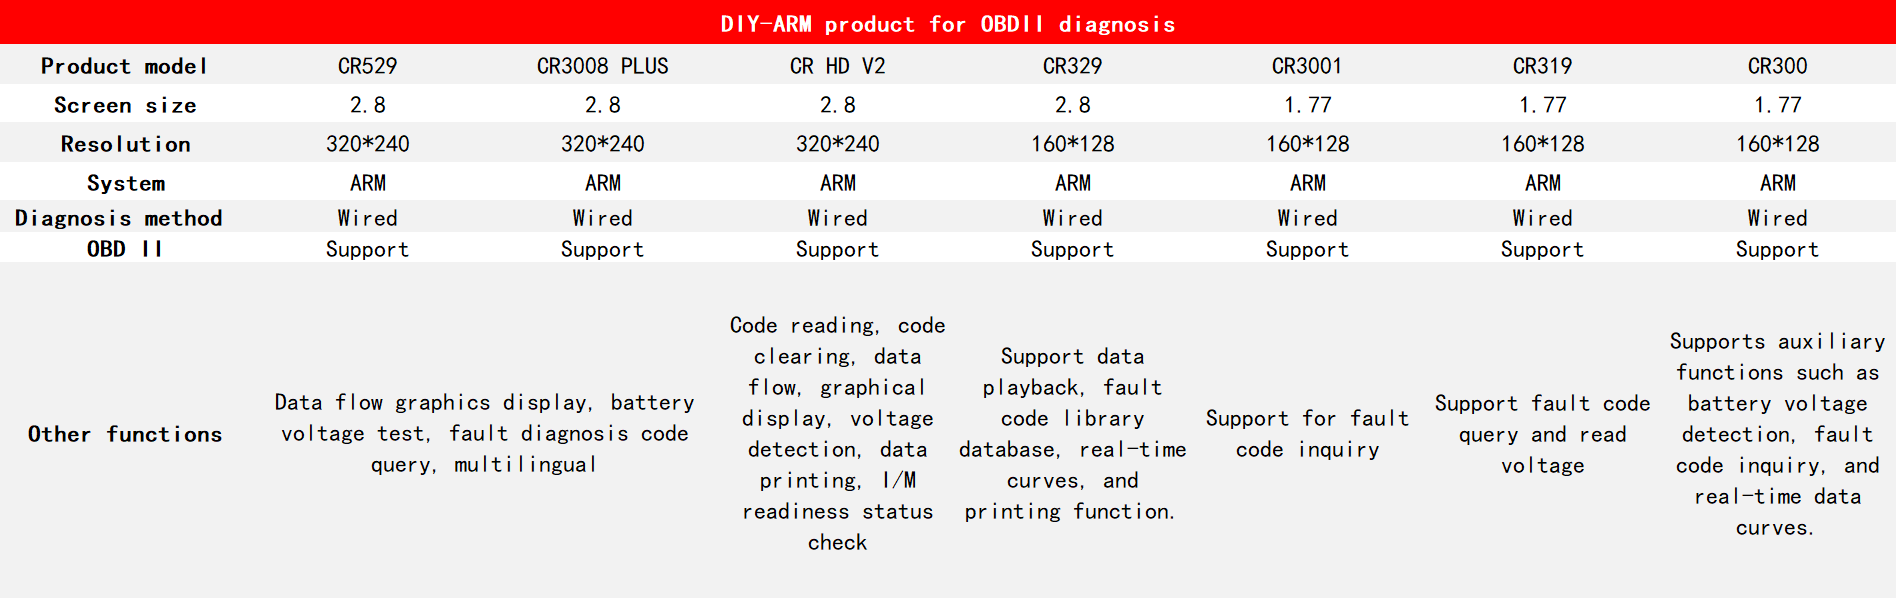Click the Other functions row label

click(x=125, y=434)
